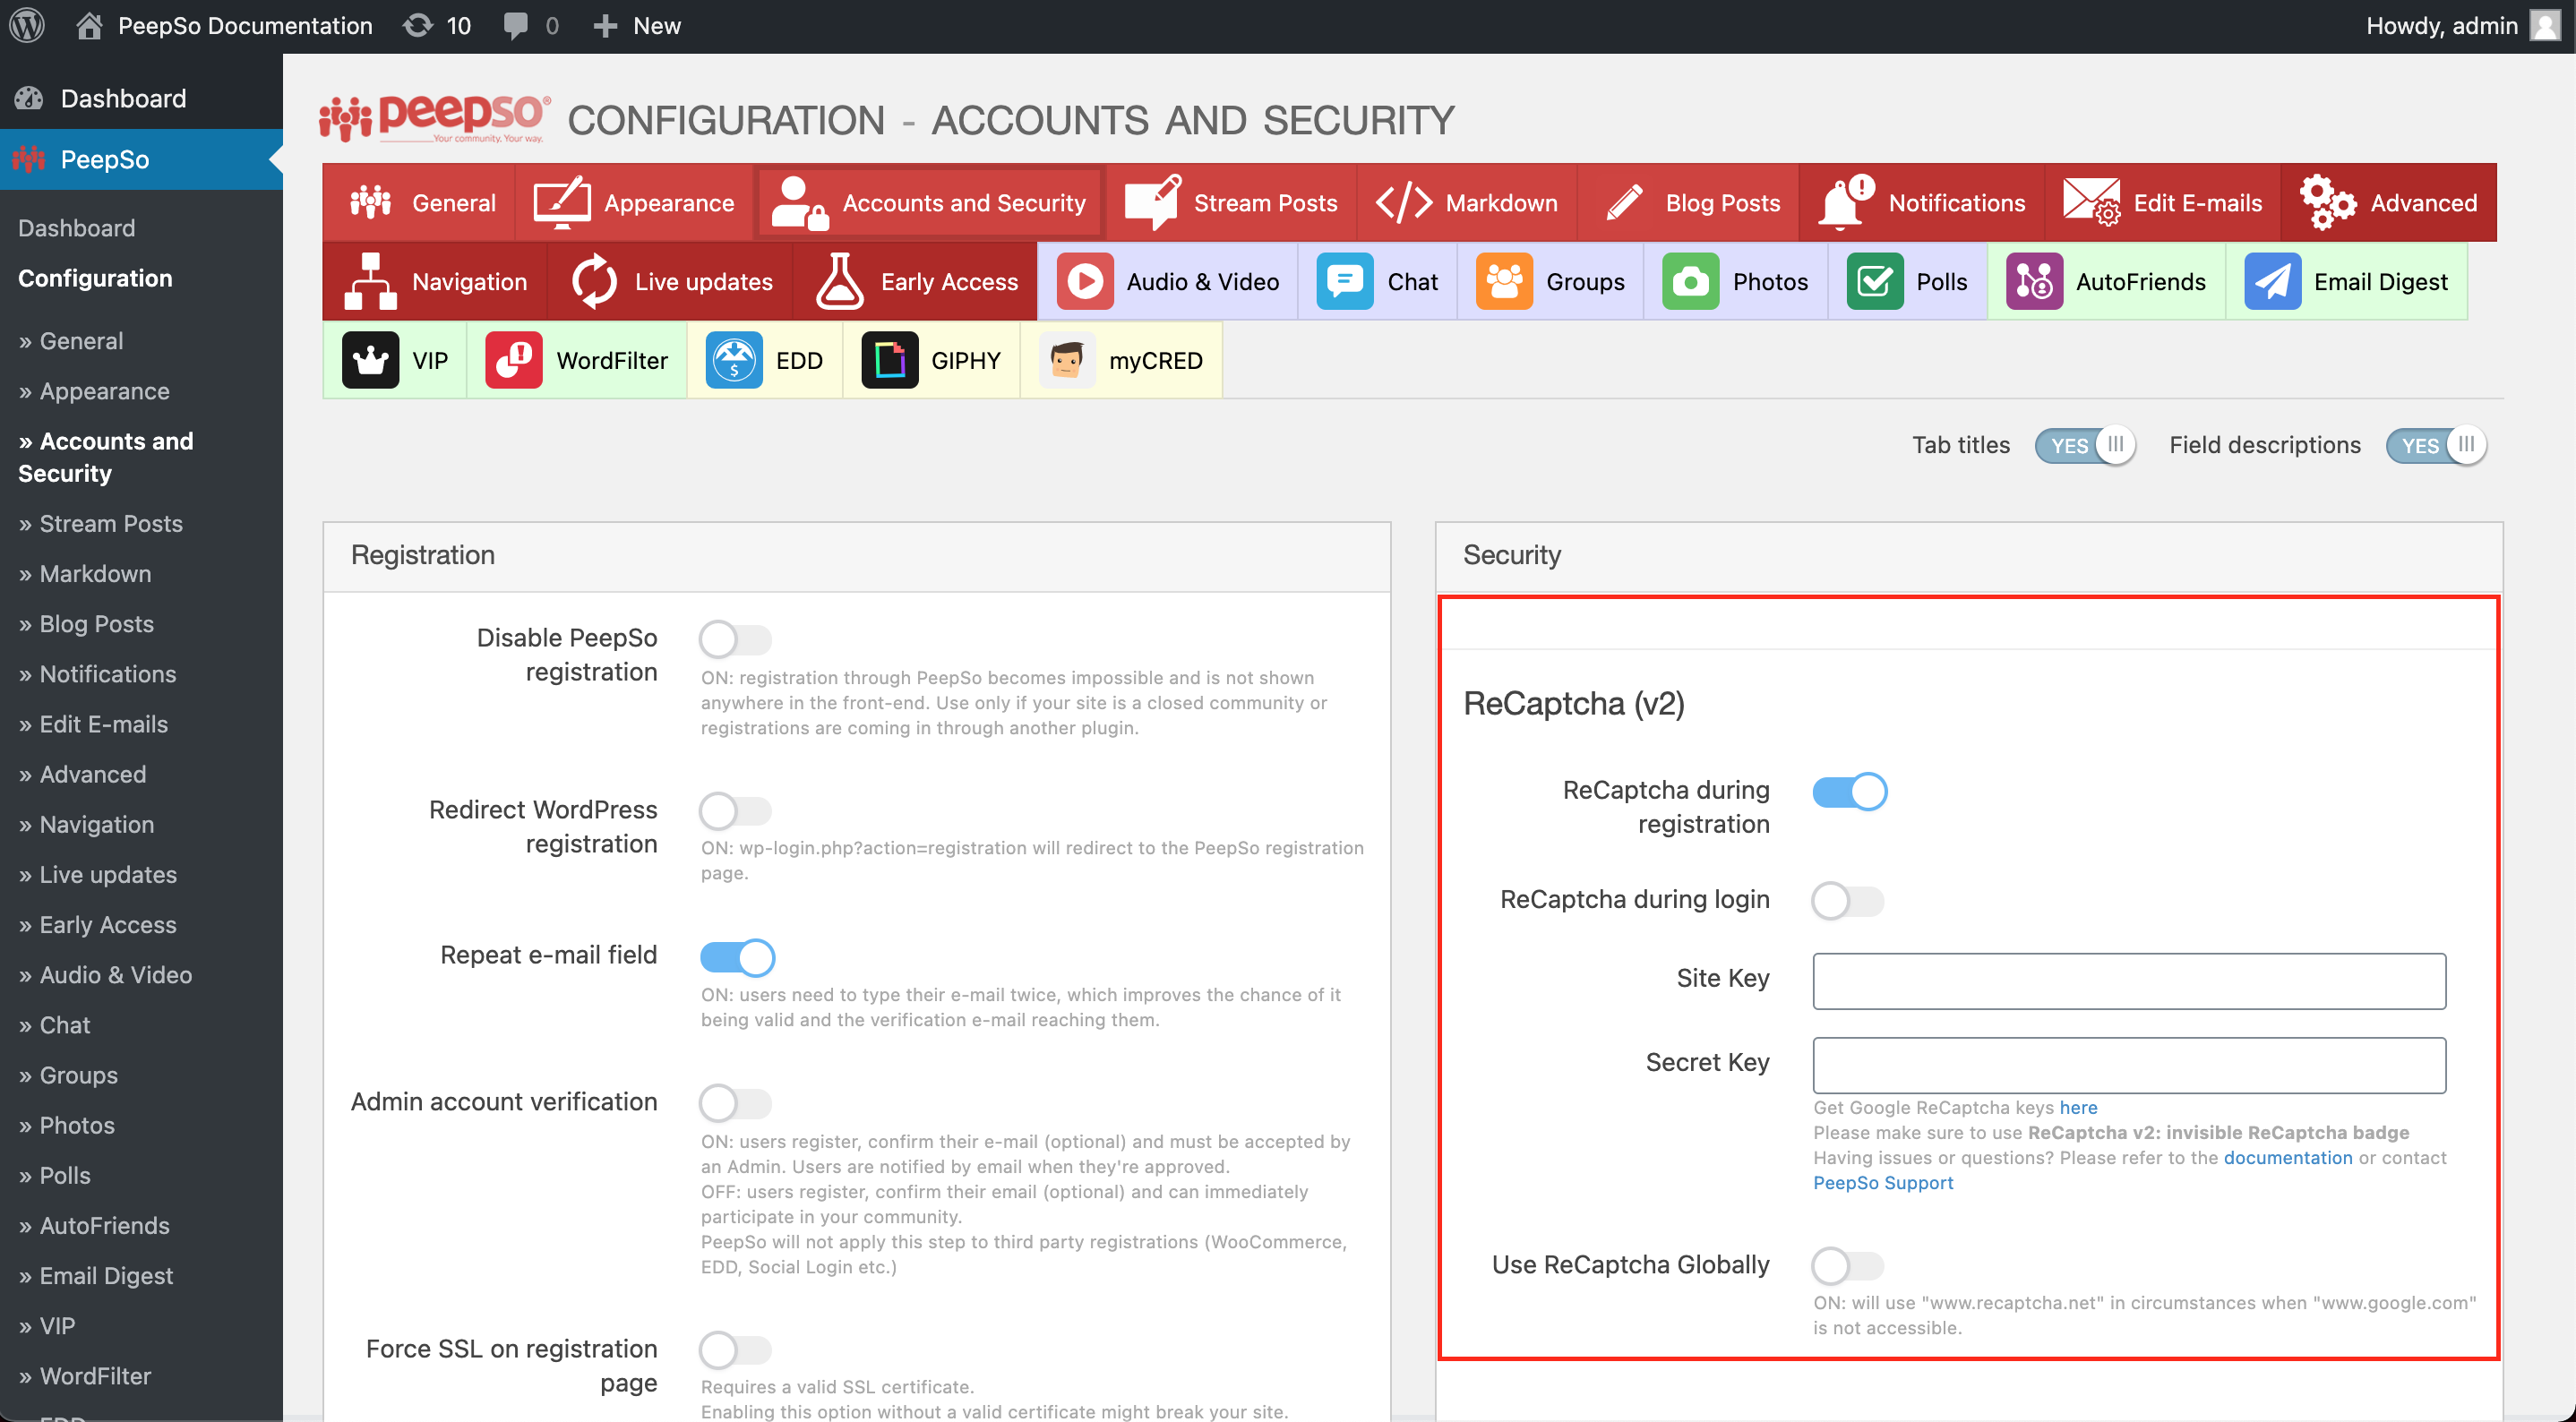Focus the Site Key input field
This screenshot has width=2576, height=1422.
pos(2129,981)
